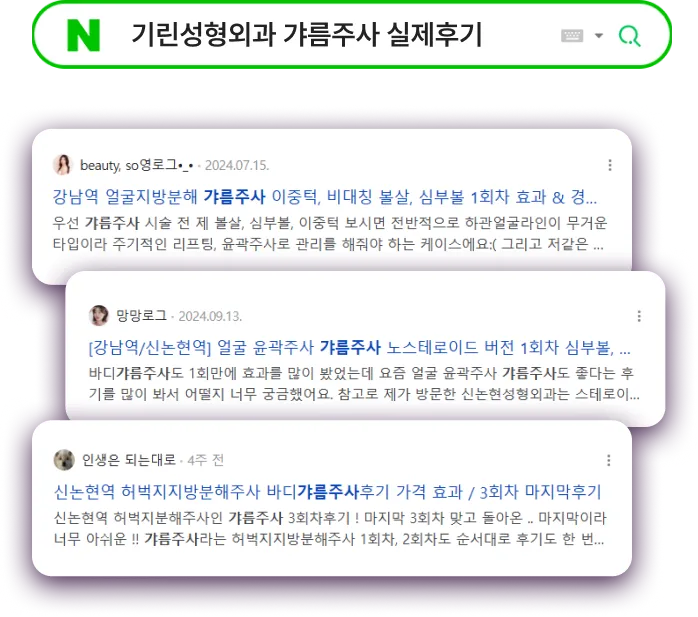Viewport: 698px width, 617px height.
Task: Click 망망로그 profile avatar
Action: 99,316
